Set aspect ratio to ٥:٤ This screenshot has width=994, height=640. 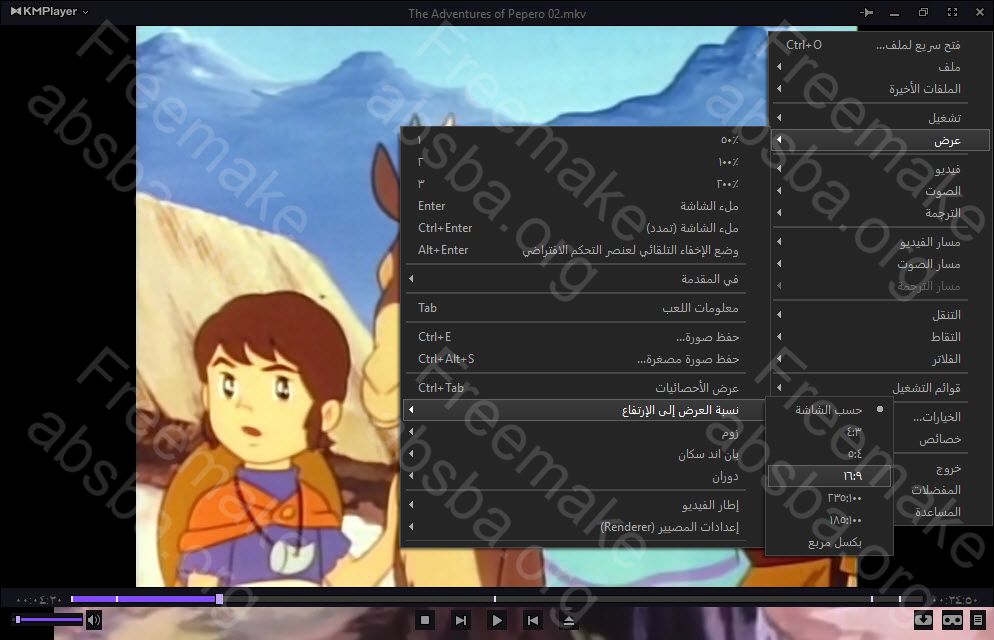pos(829,454)
